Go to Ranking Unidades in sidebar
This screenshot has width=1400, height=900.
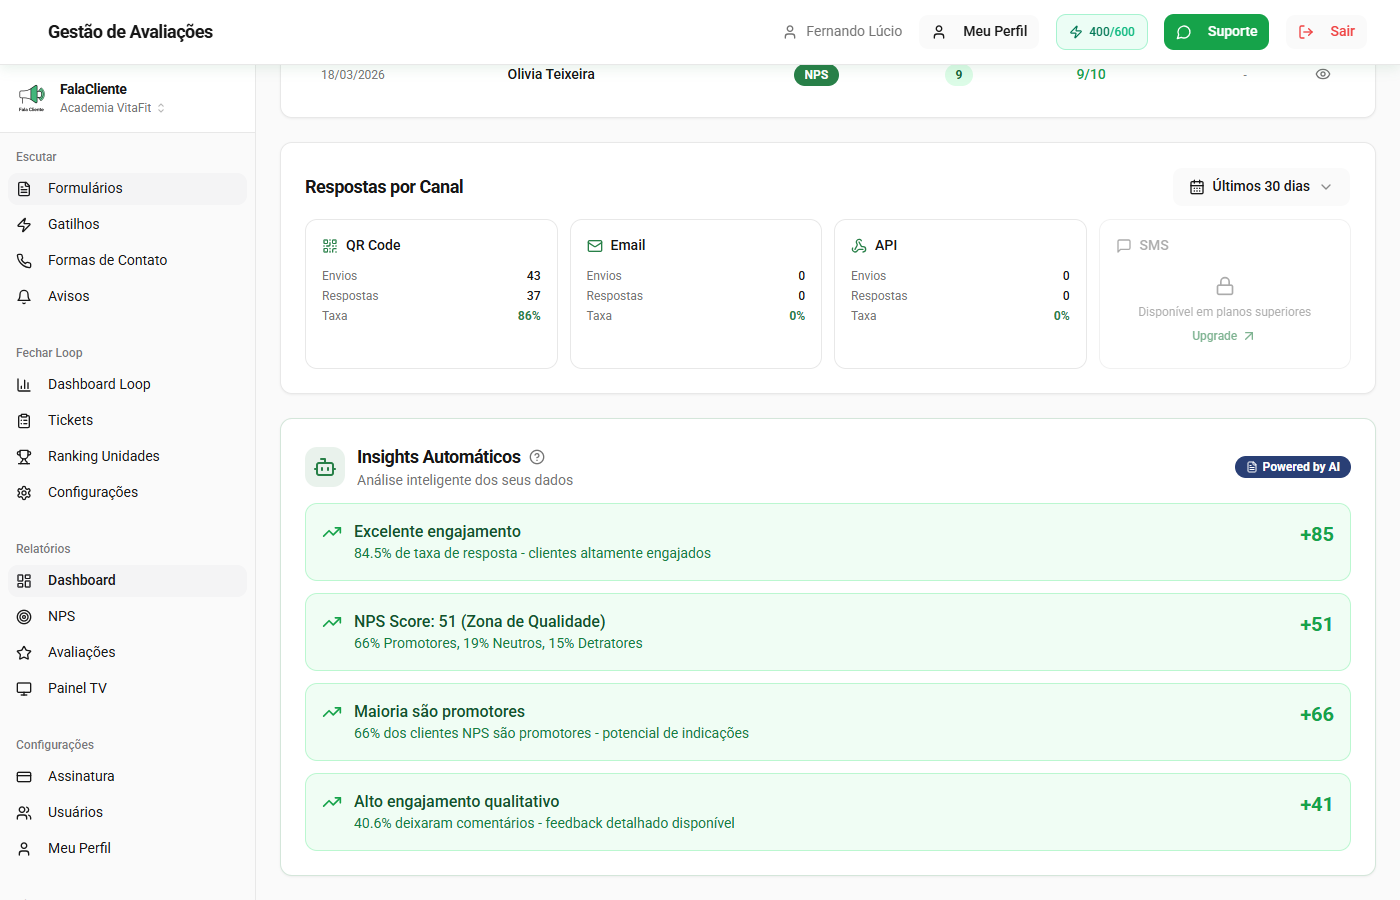pos(104,456)
